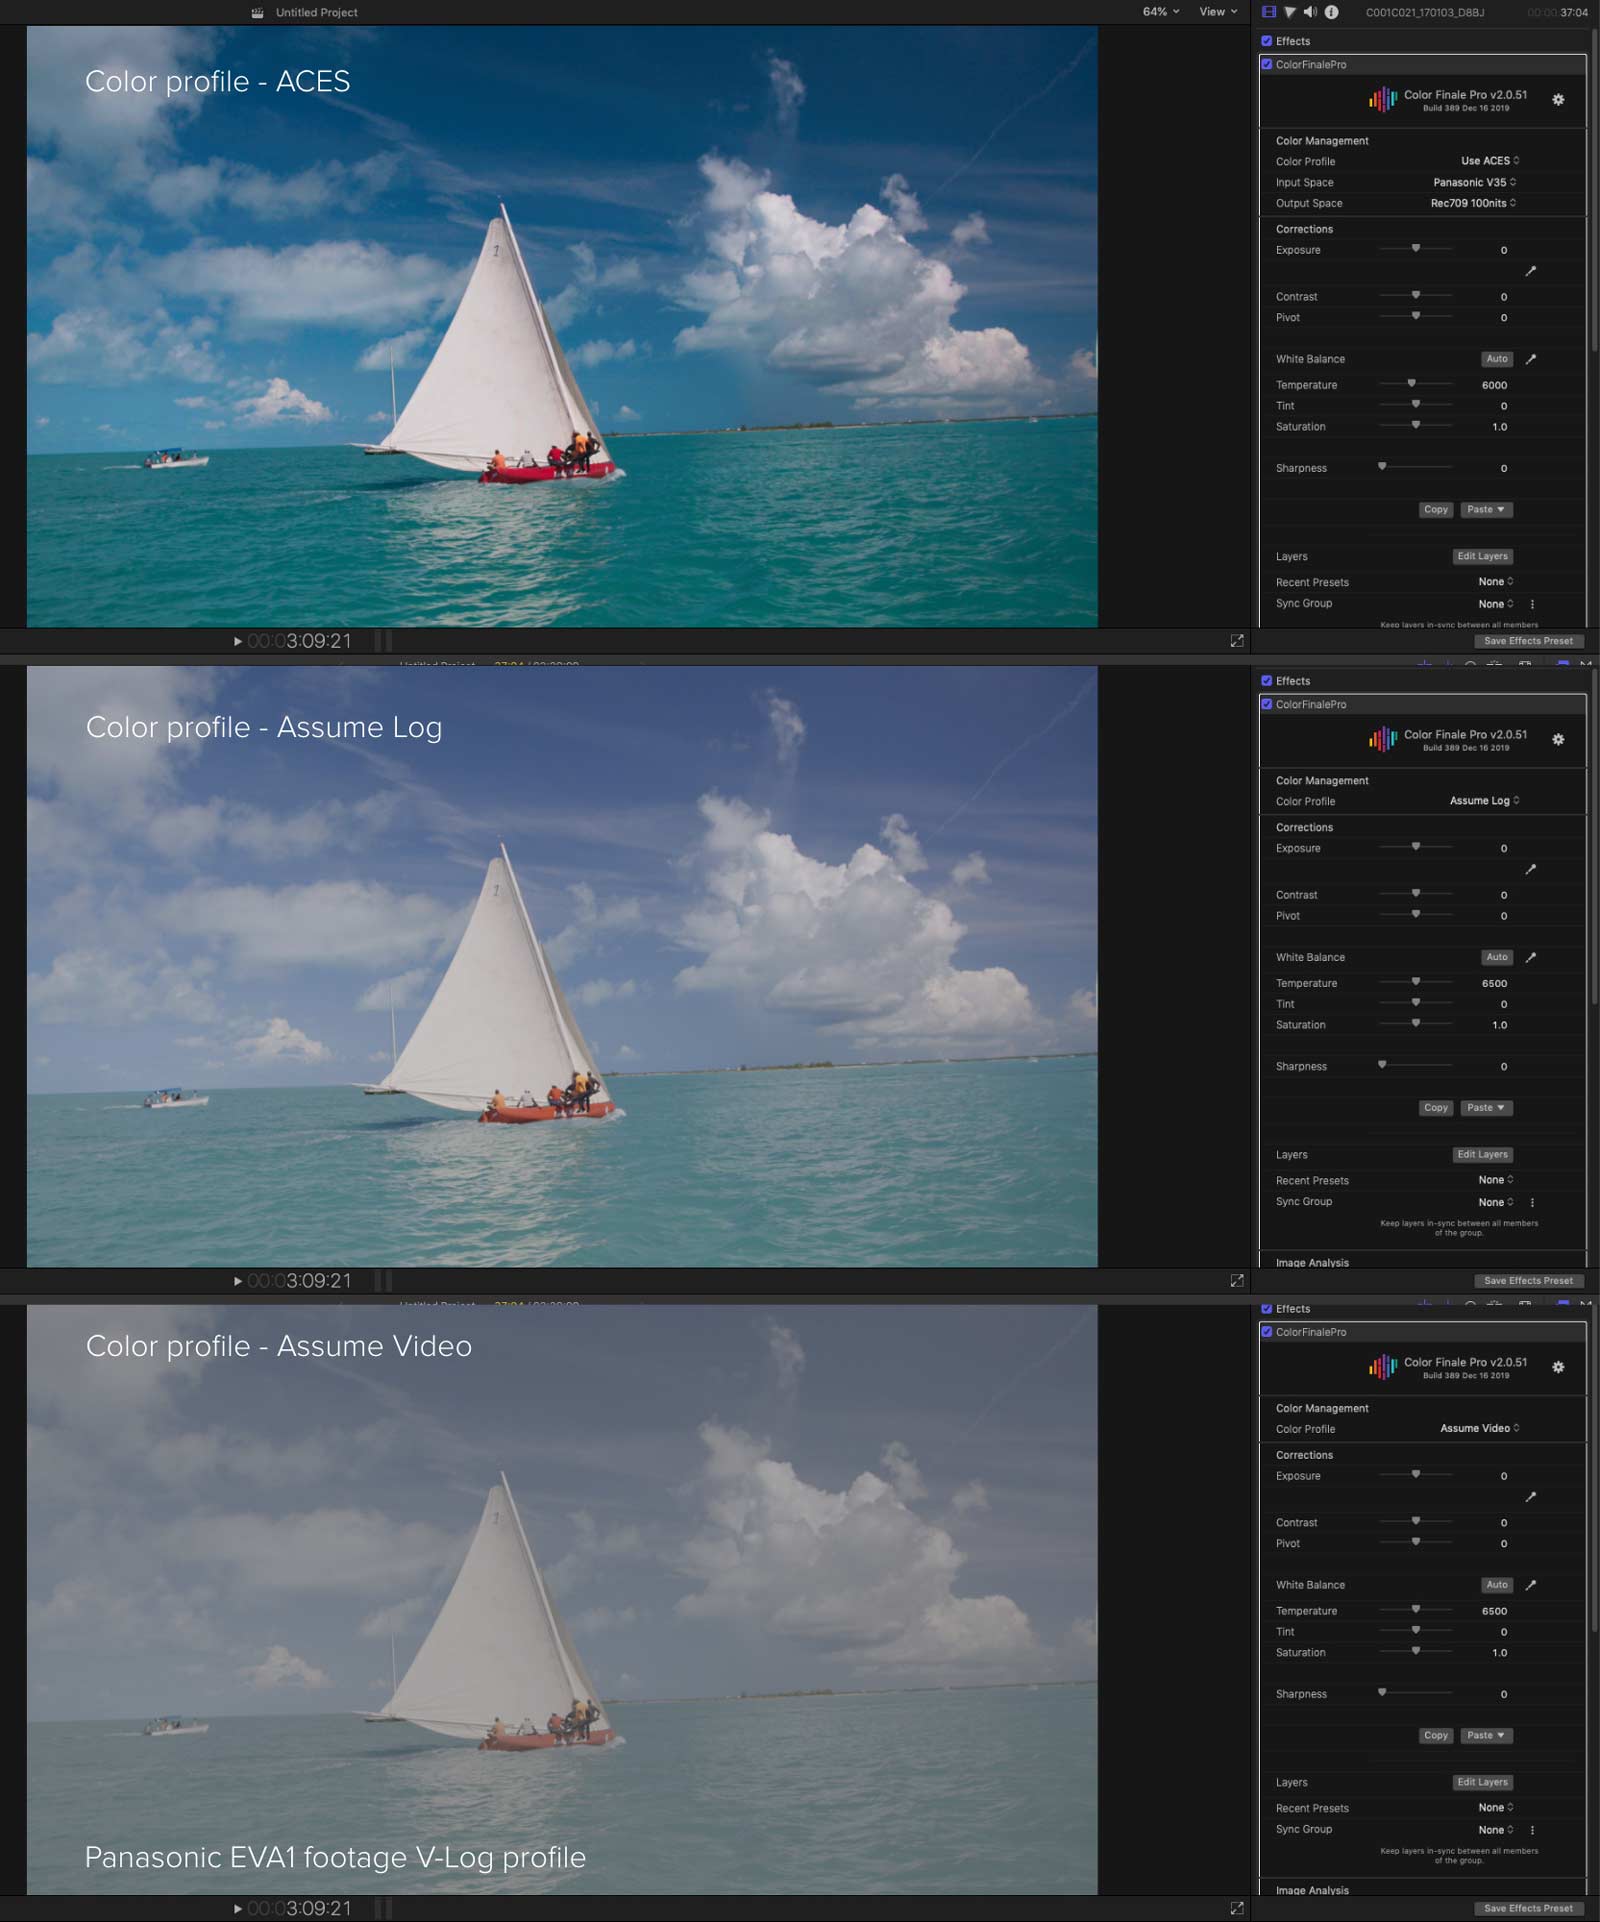This screenshot has width=1600, height=1922.
Task: Open the Output Space 'Rec709 100nits' dropdown
Action: (1473, 203)
